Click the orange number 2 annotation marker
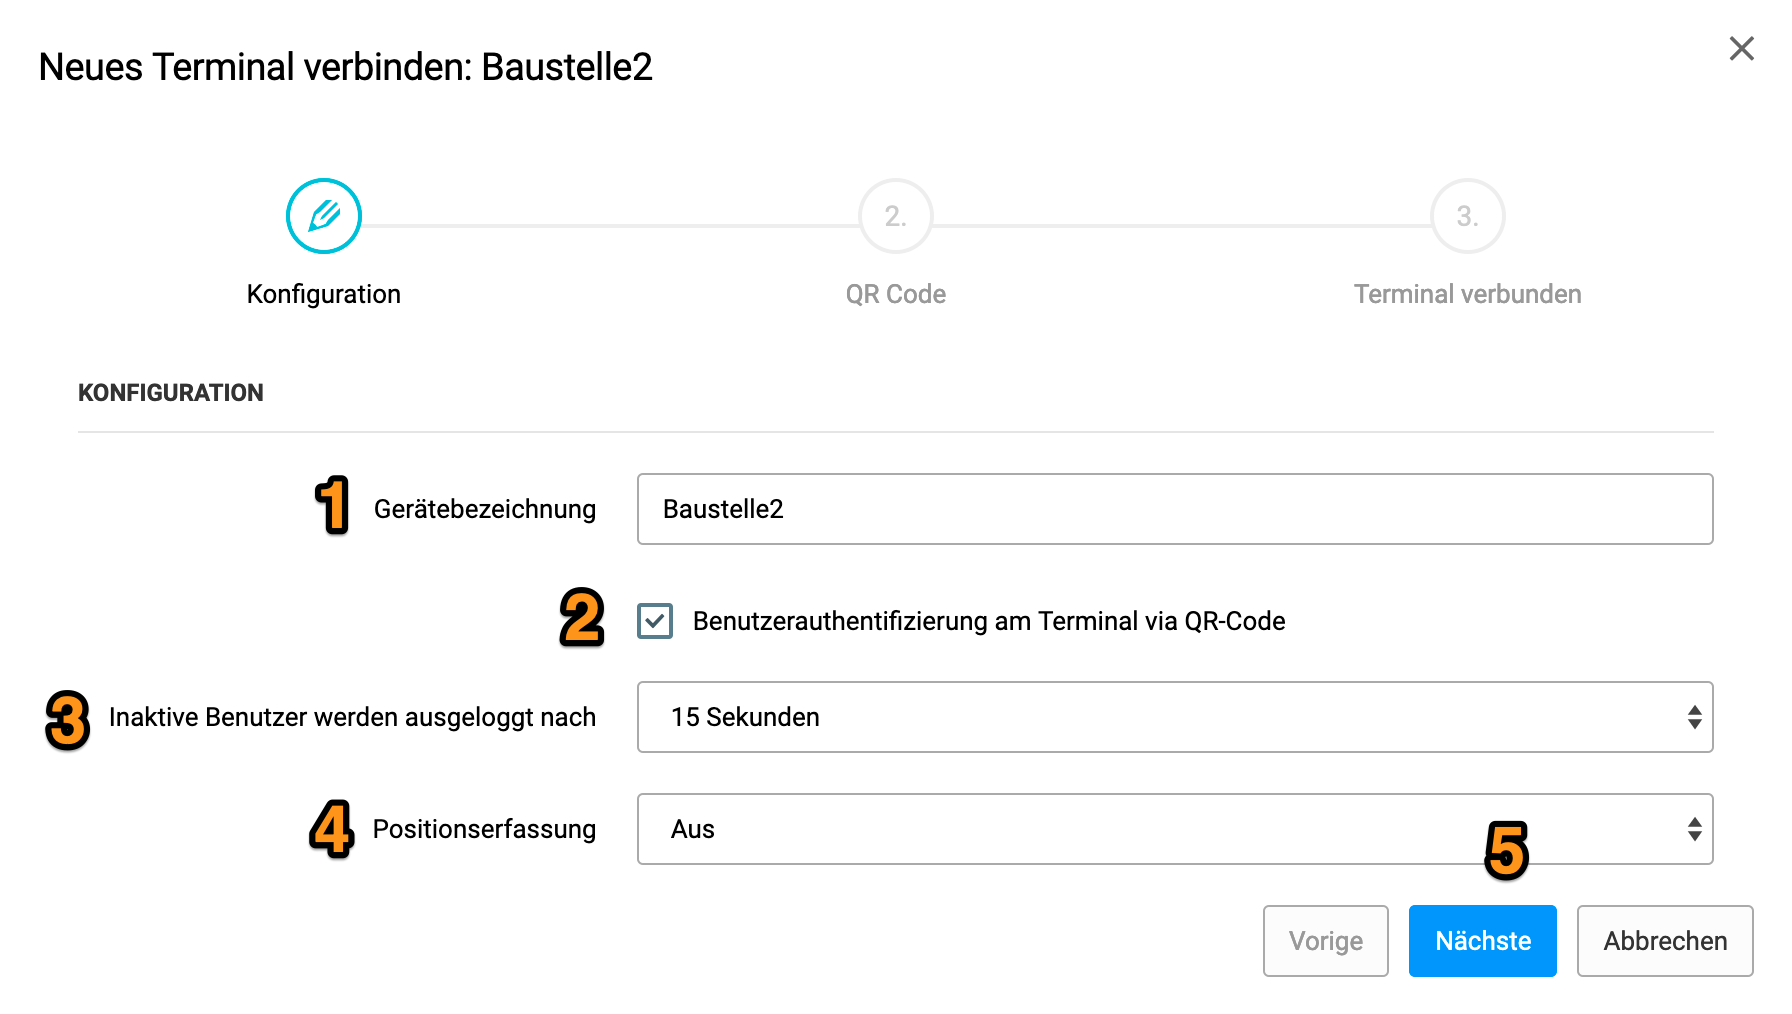Screen dimensions: 1792x1014 (582, 617)
